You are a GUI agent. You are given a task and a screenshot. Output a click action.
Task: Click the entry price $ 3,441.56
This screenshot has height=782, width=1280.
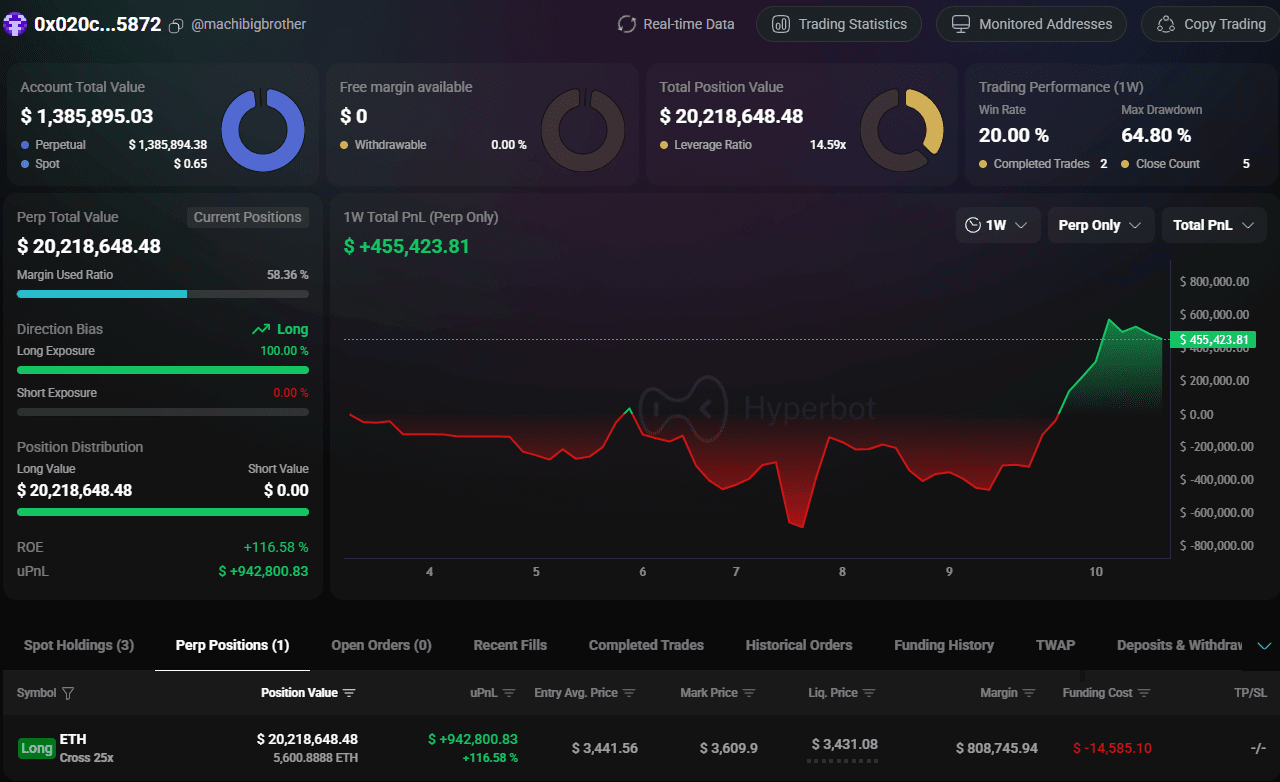(605, 748)
